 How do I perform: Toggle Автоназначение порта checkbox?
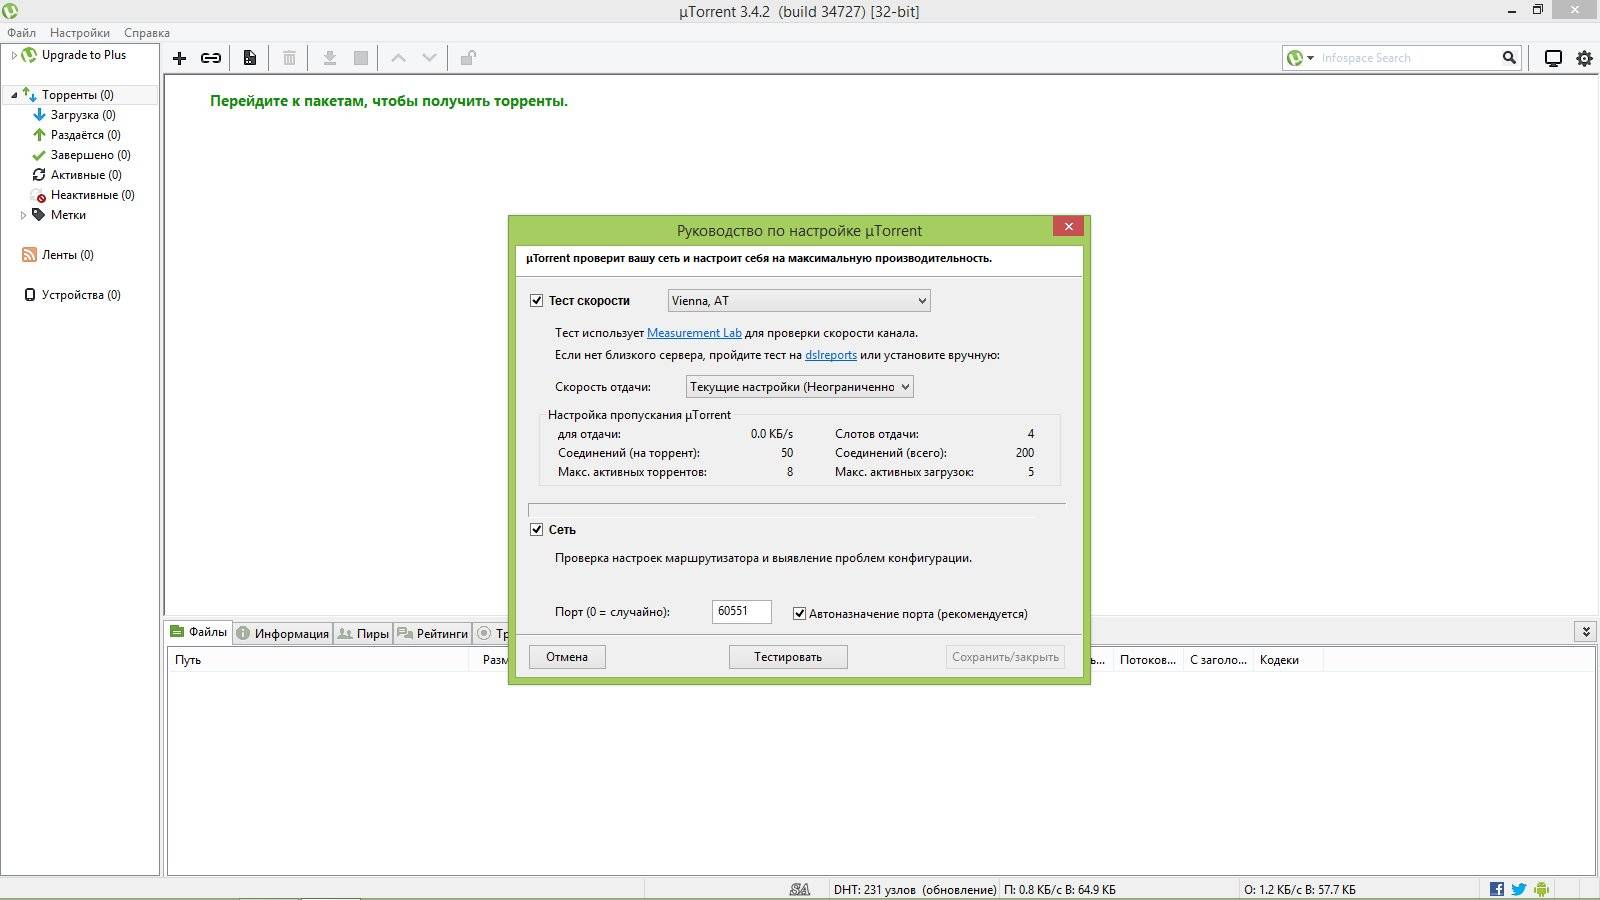(x=799, y=614)
